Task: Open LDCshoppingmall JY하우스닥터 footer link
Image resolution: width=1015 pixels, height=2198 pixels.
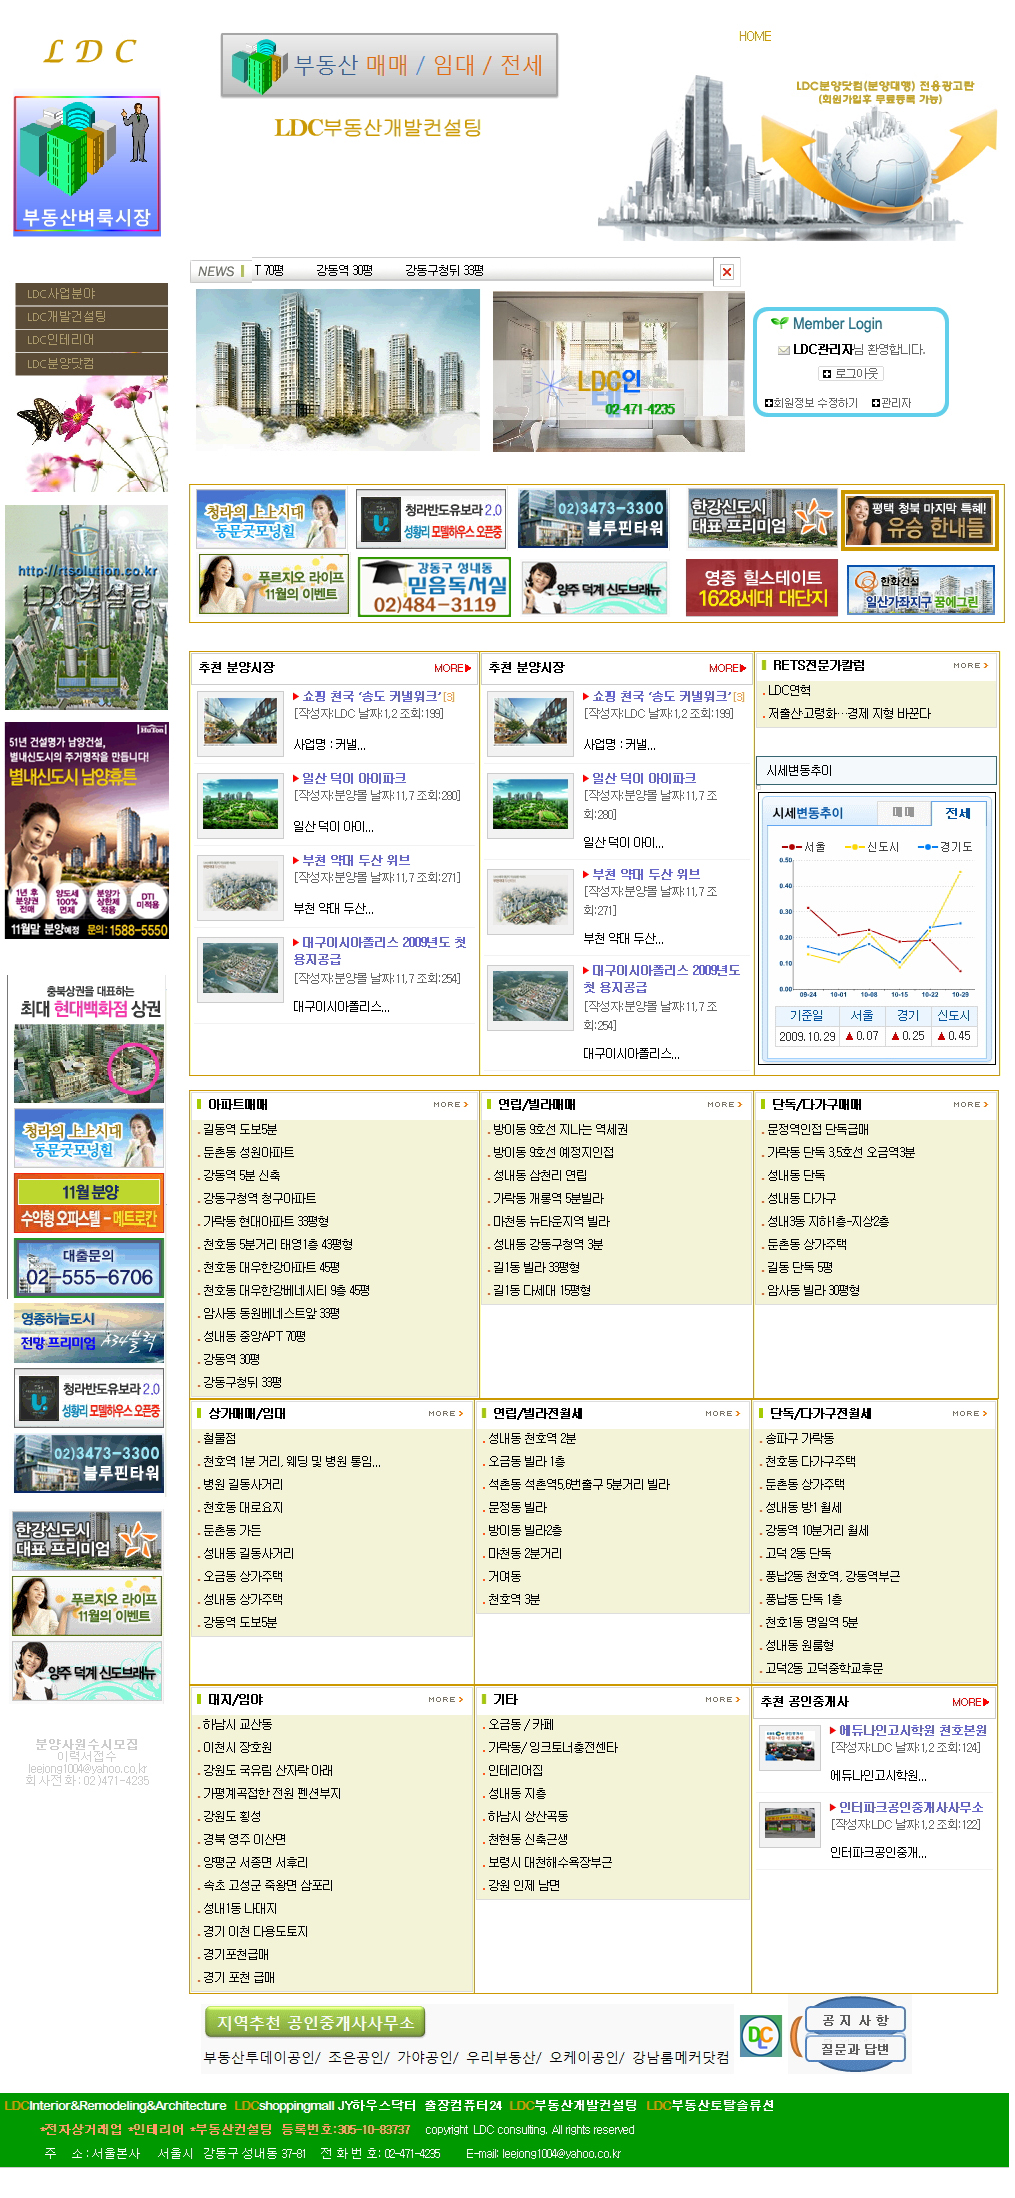Action: pos(325,2105)
